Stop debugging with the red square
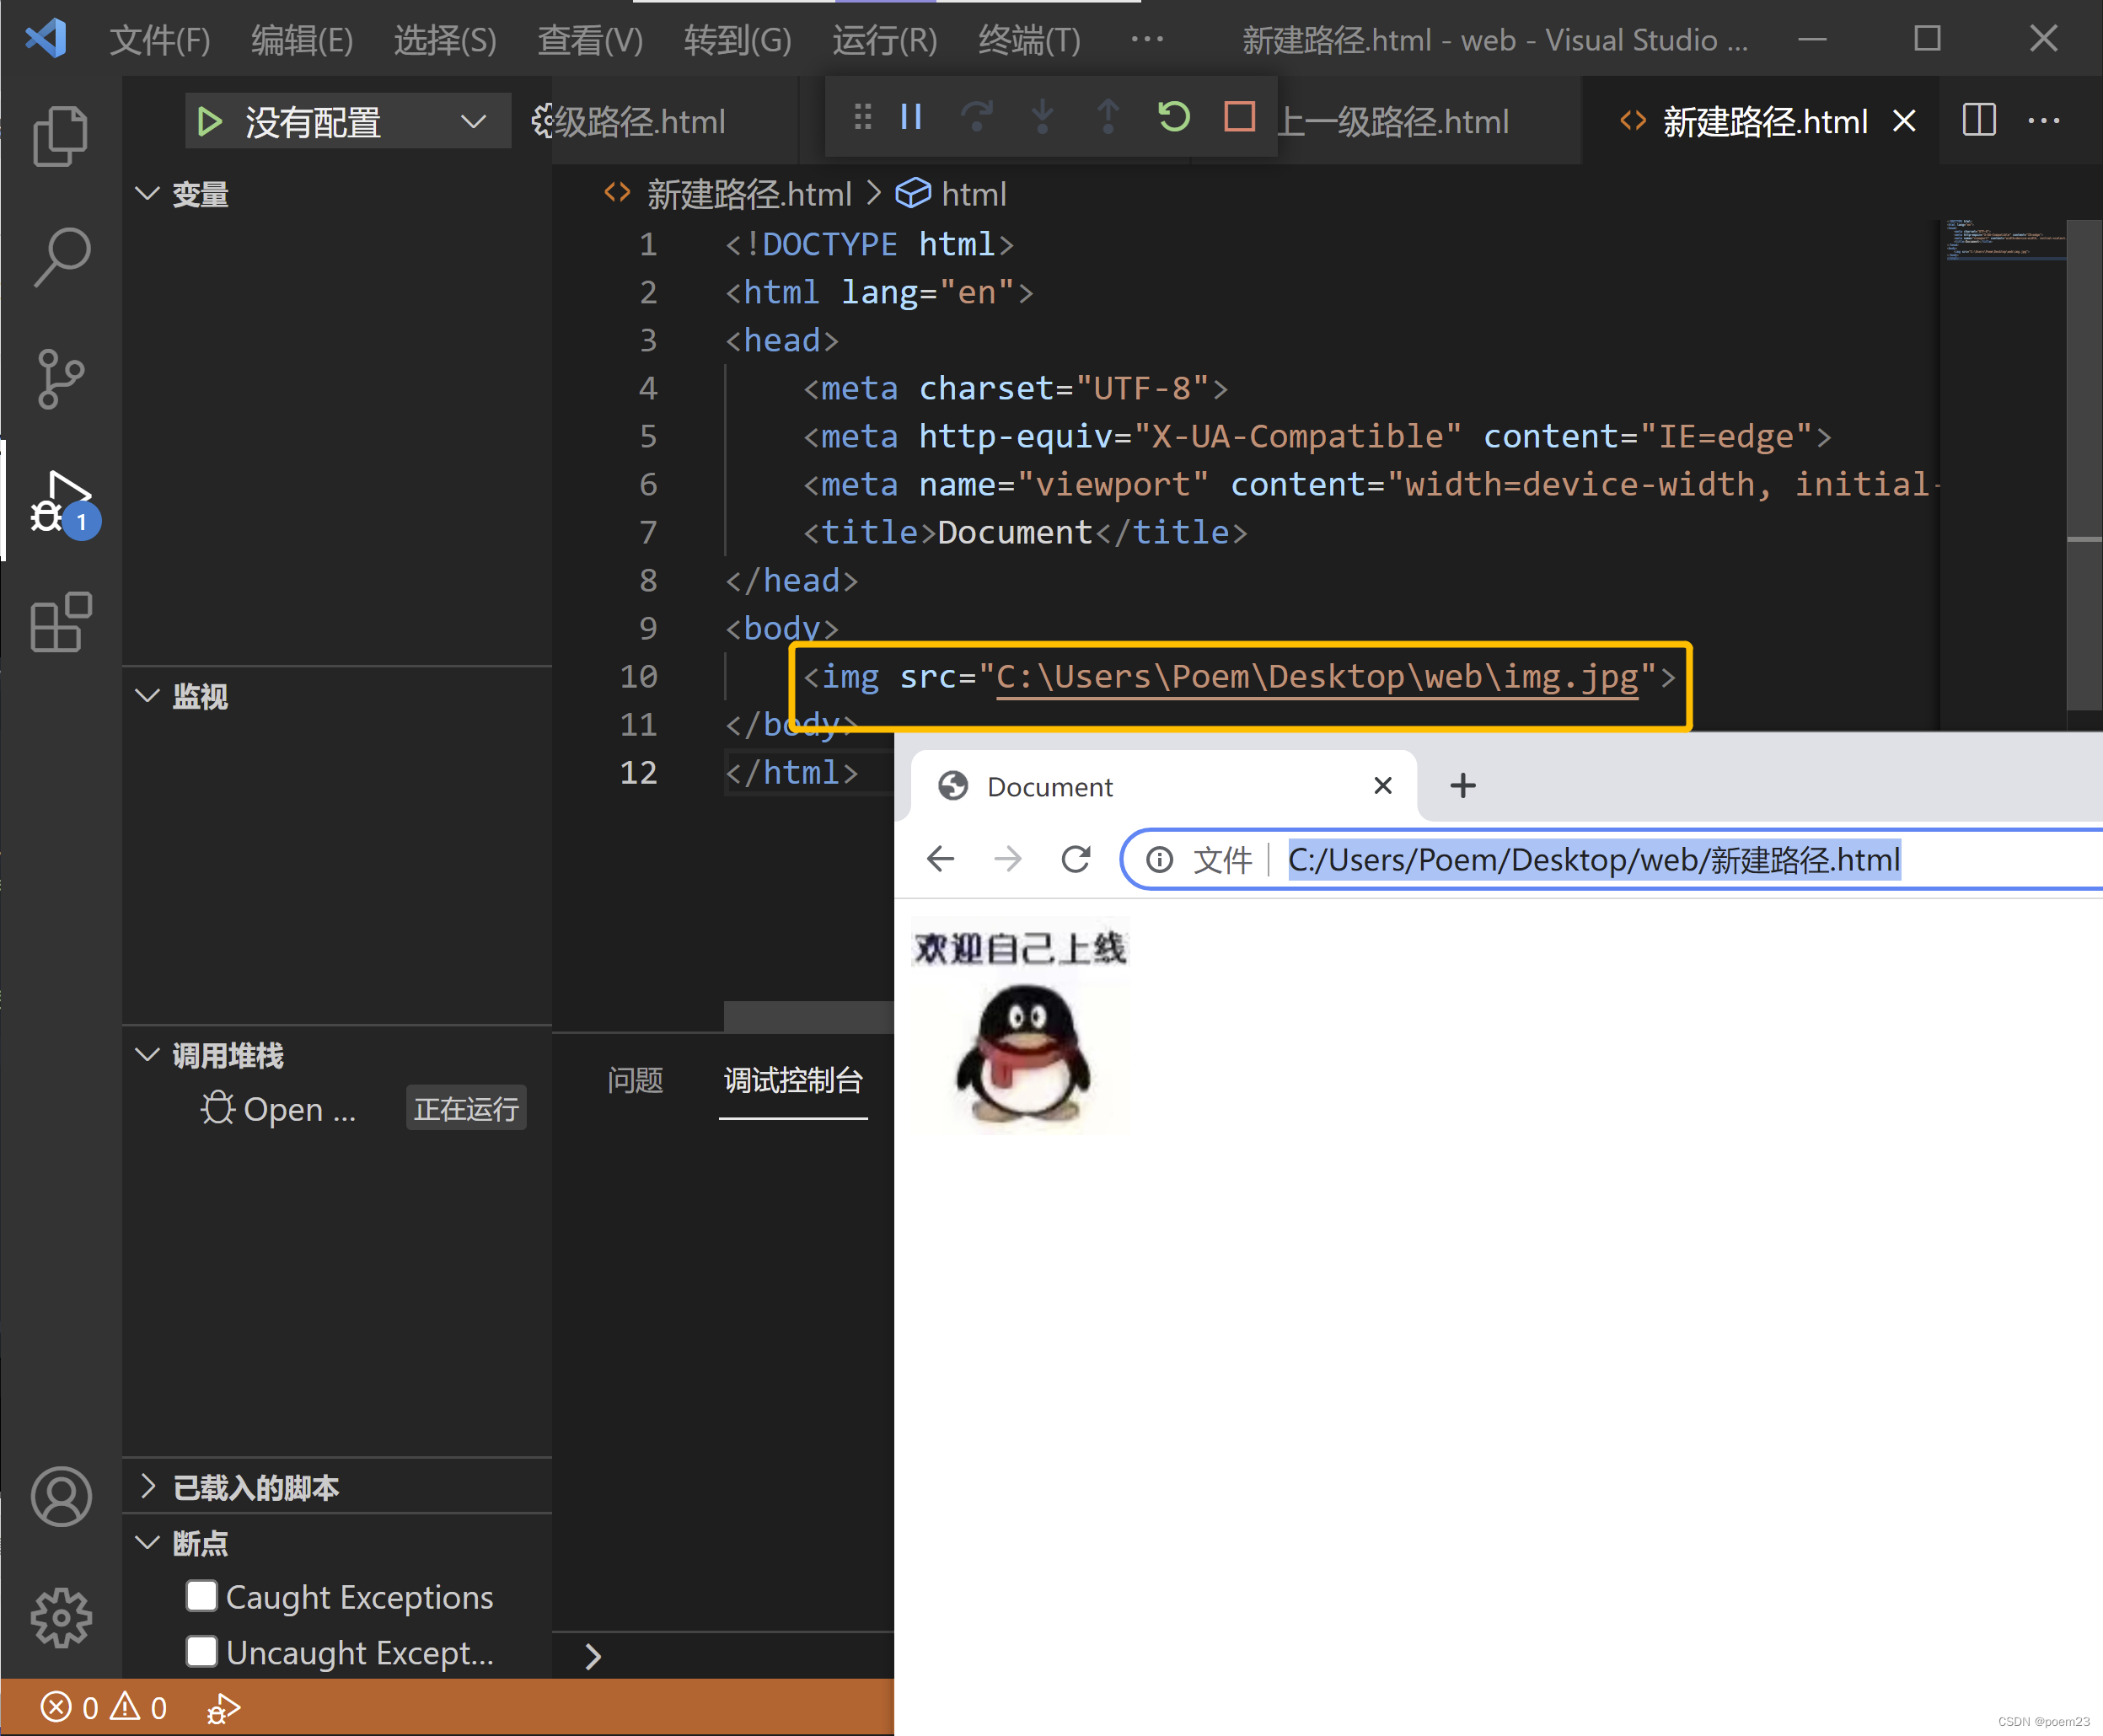This screenshot has height=1736, width=2103. pos(1239,118)
